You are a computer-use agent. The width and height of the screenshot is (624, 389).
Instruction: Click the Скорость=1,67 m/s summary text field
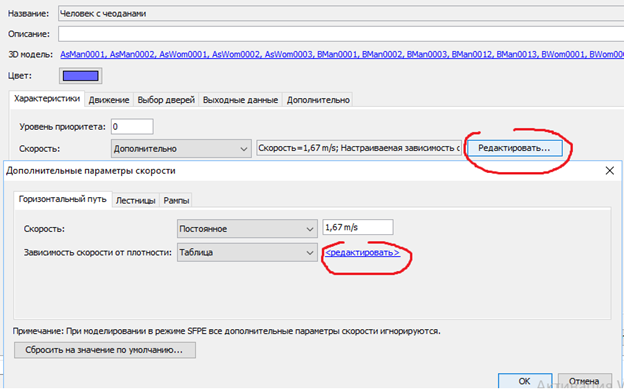tap(358, 148)
